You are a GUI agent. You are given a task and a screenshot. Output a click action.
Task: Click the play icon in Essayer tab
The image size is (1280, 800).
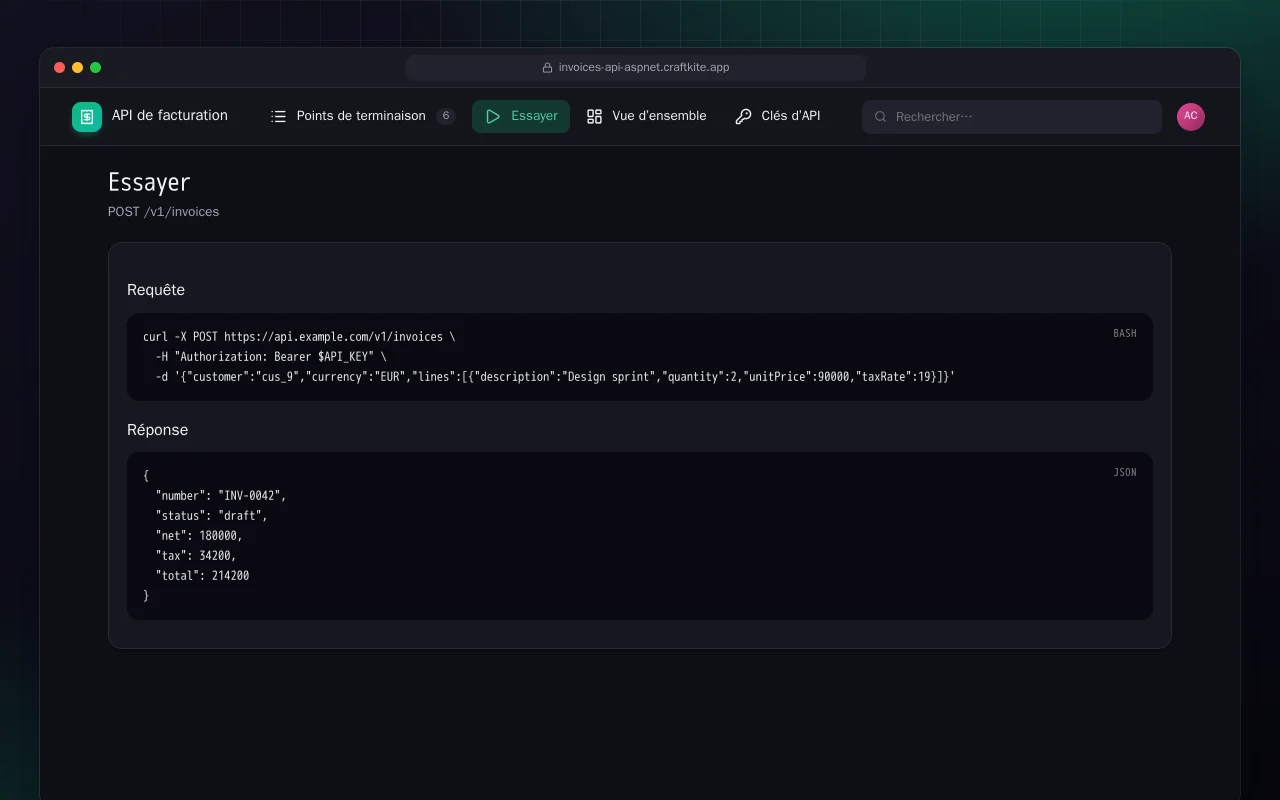coord(492,116)
